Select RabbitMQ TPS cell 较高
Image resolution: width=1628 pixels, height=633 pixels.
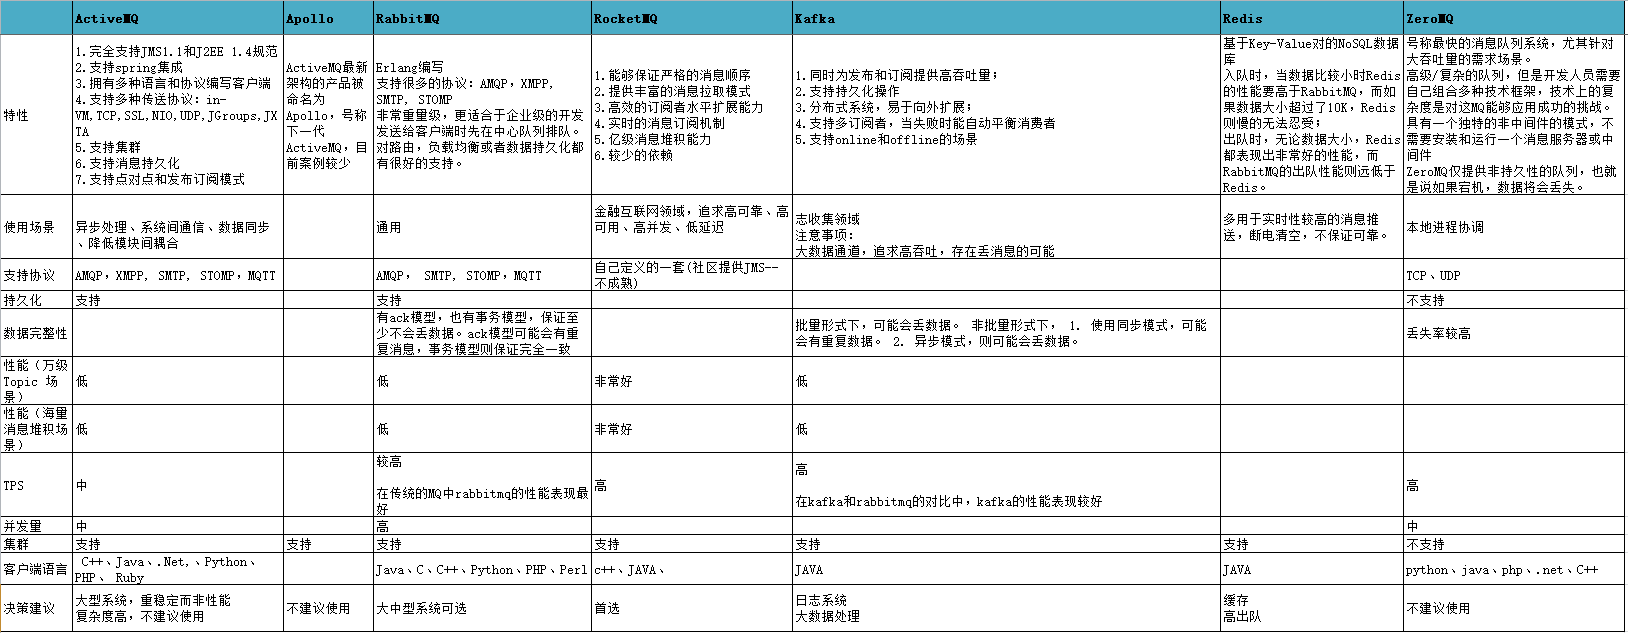tap(483, 485)
